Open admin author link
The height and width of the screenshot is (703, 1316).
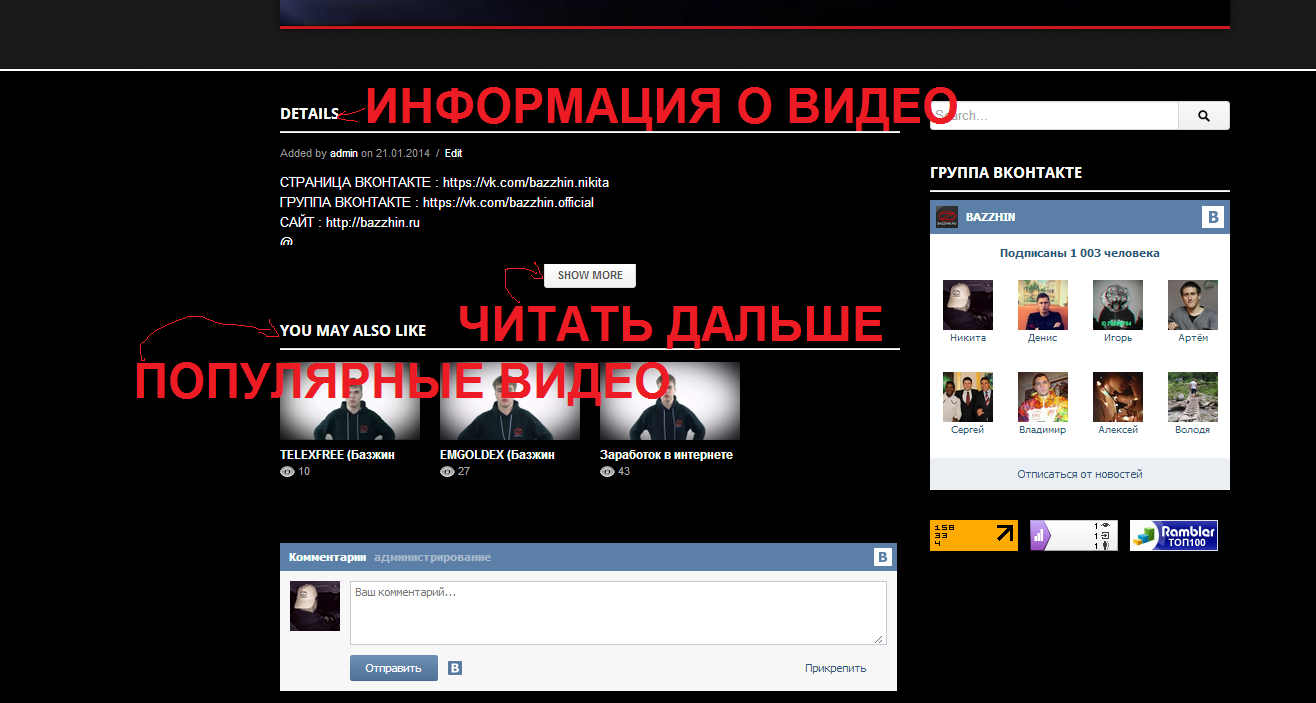click(x=344, y=153)
